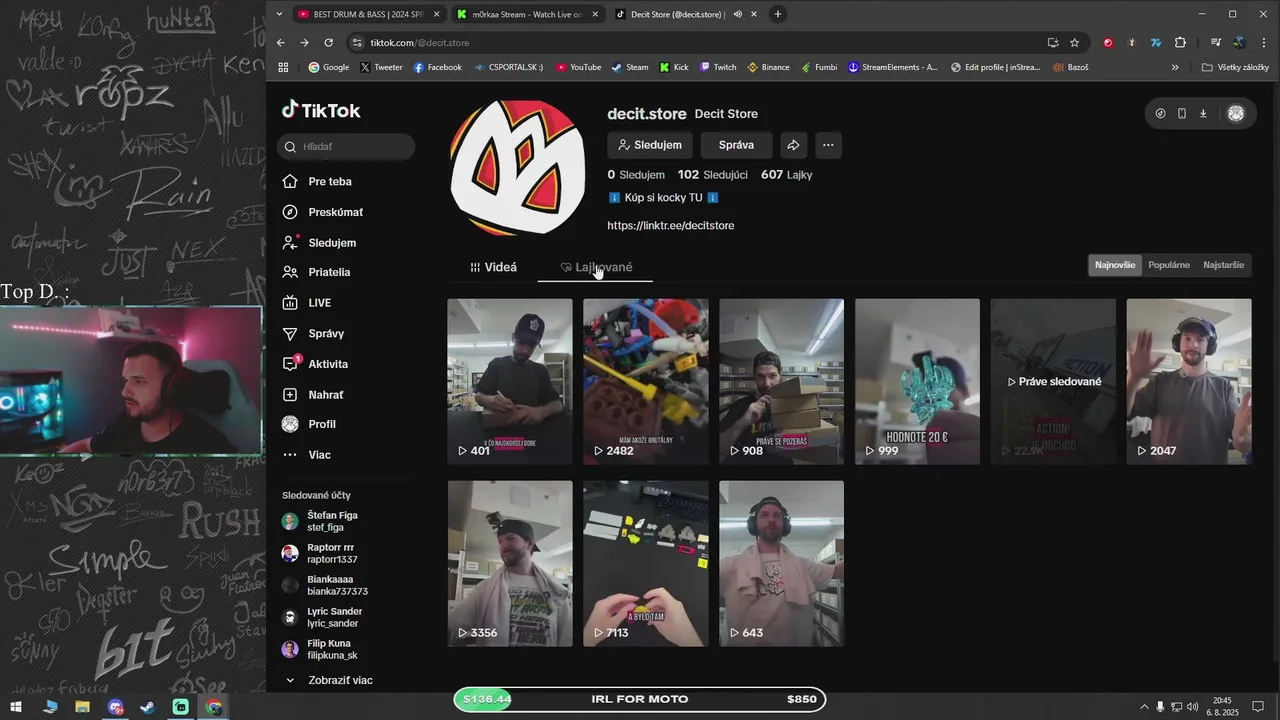Open the video with 401 views

(510, 381)
